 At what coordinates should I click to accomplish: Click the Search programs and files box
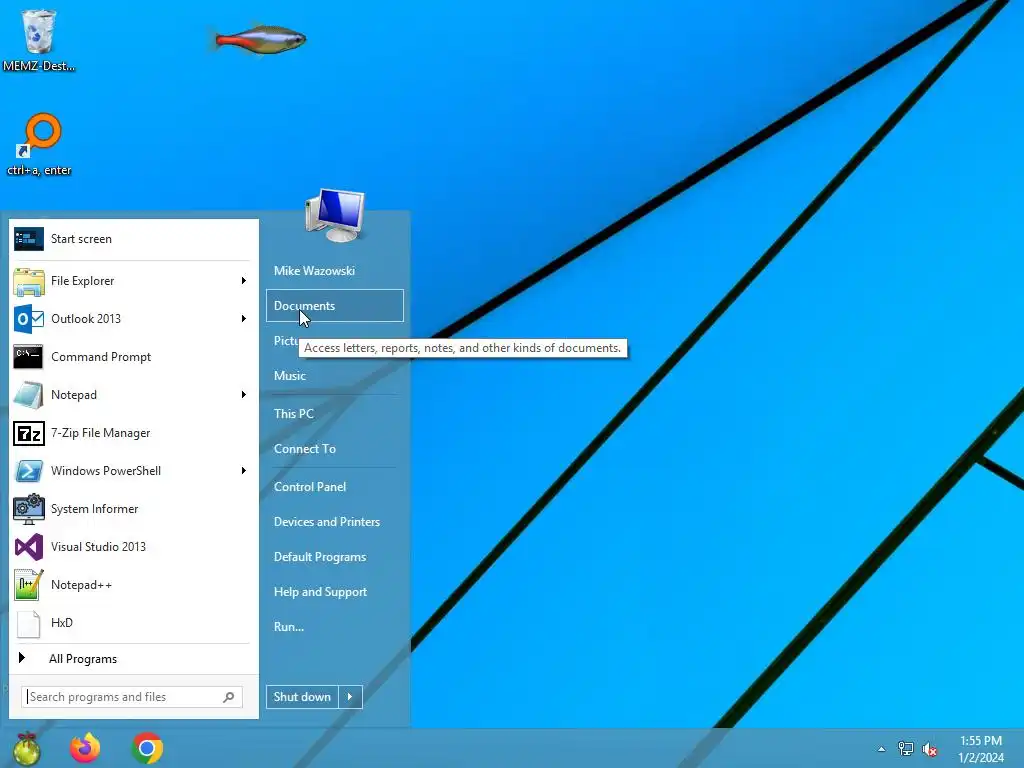[132, 697]
